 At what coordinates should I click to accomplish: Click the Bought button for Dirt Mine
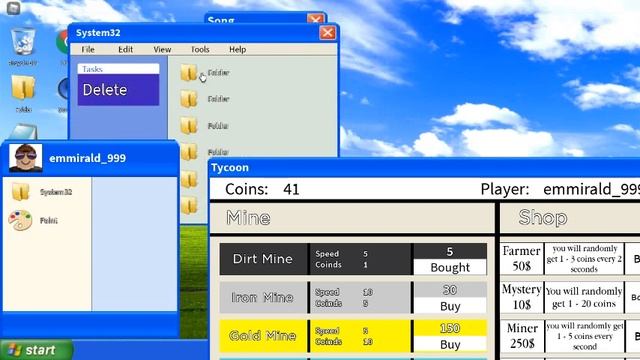[450, 267]
